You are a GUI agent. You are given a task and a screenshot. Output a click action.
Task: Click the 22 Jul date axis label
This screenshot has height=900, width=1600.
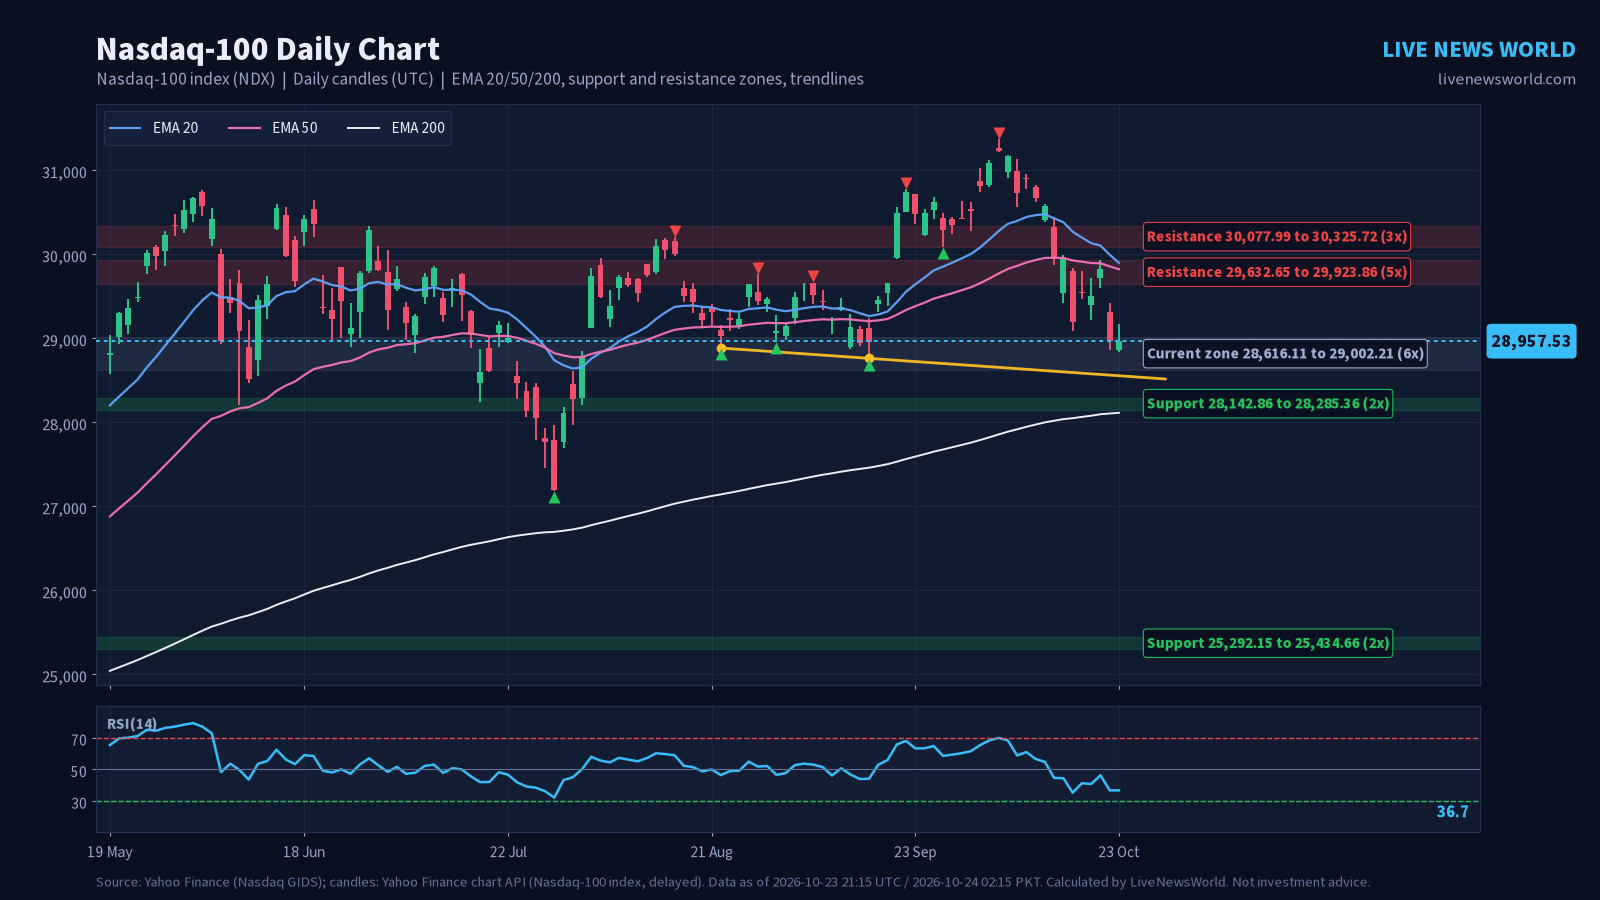(x=508, y=852)
